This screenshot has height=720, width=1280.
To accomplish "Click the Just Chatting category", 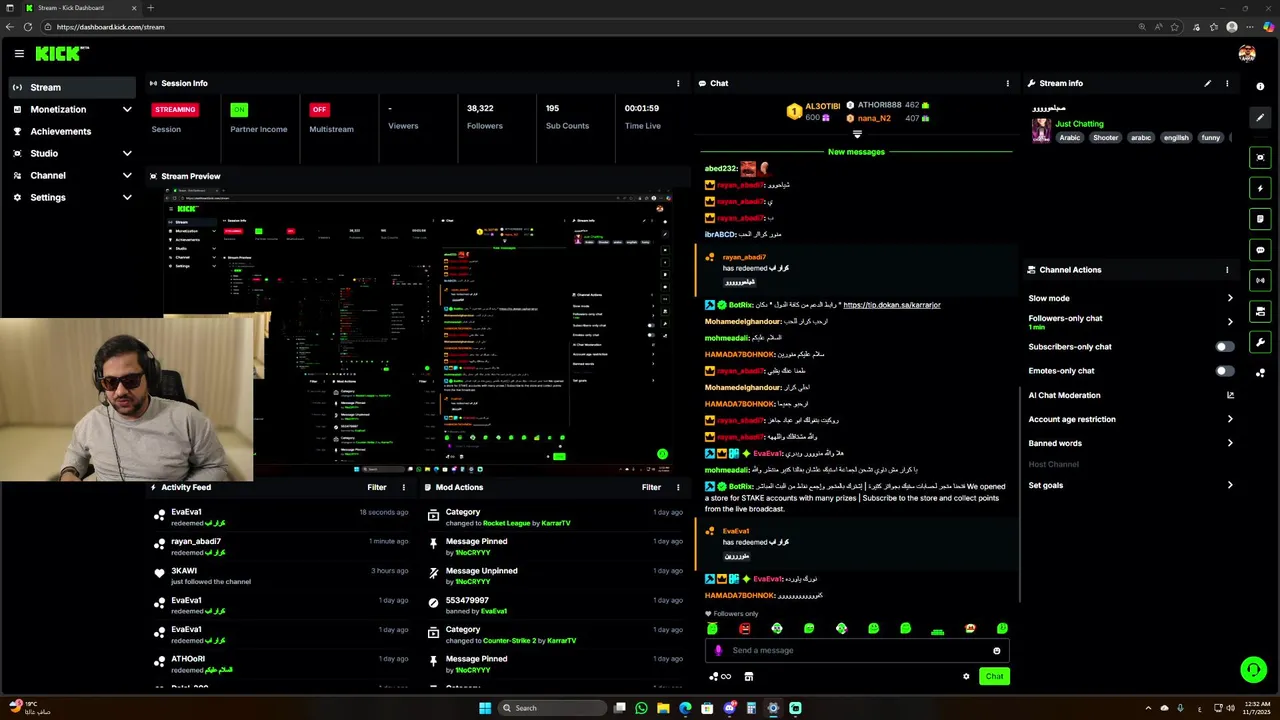I will click(x=1080, y=124).
